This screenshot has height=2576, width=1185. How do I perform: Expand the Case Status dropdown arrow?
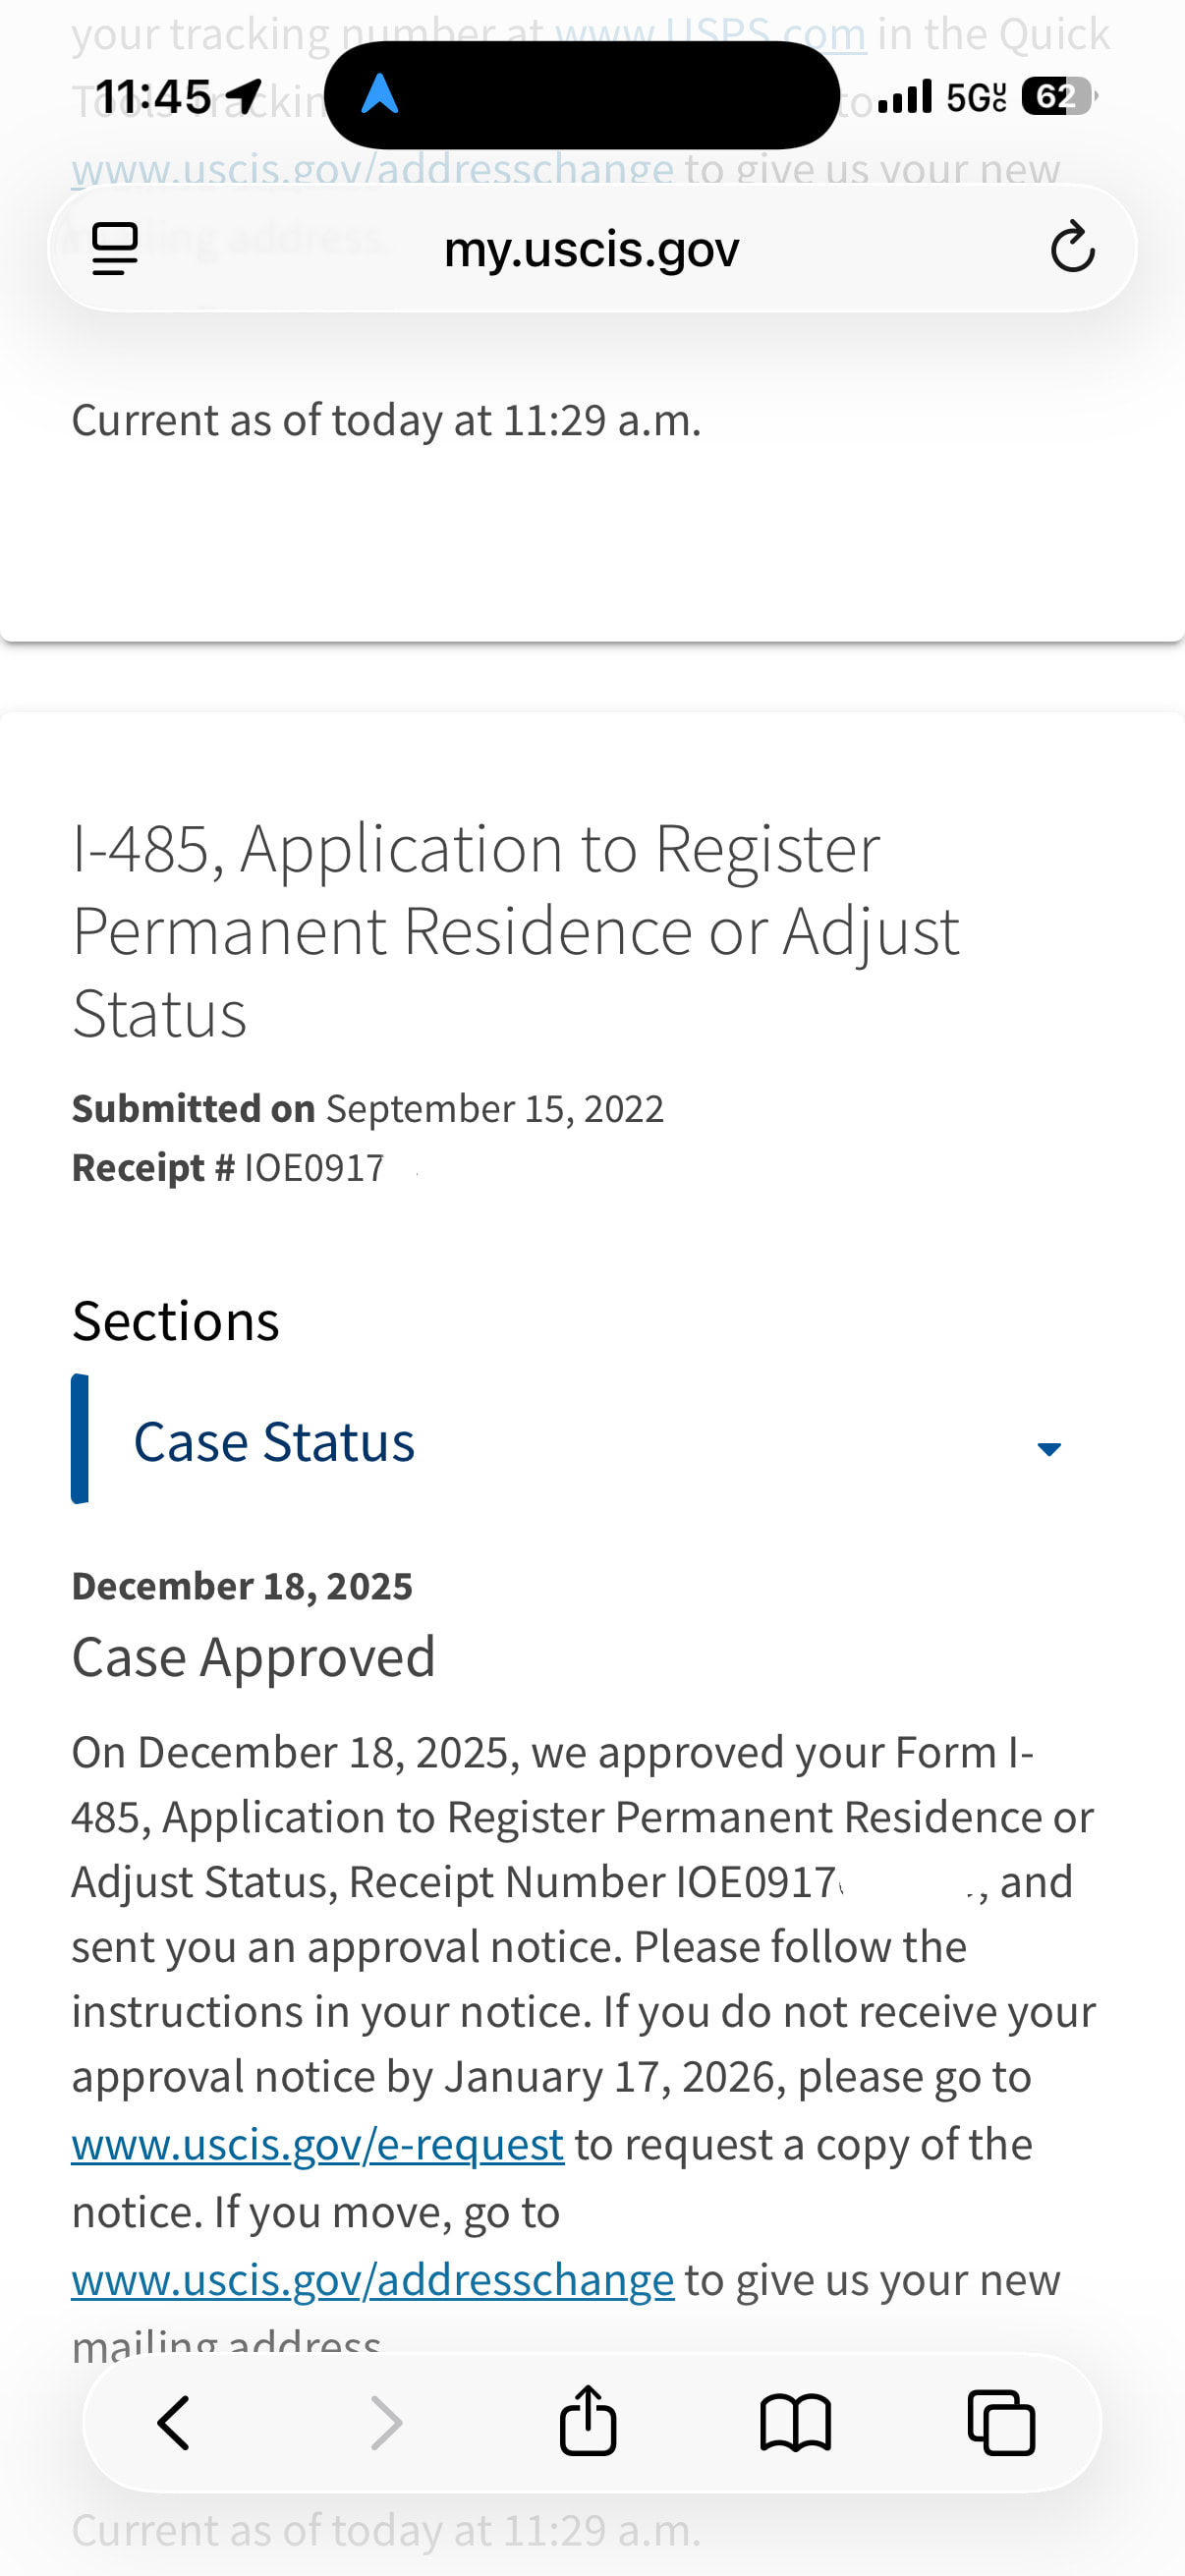tap(1048, 1448)
